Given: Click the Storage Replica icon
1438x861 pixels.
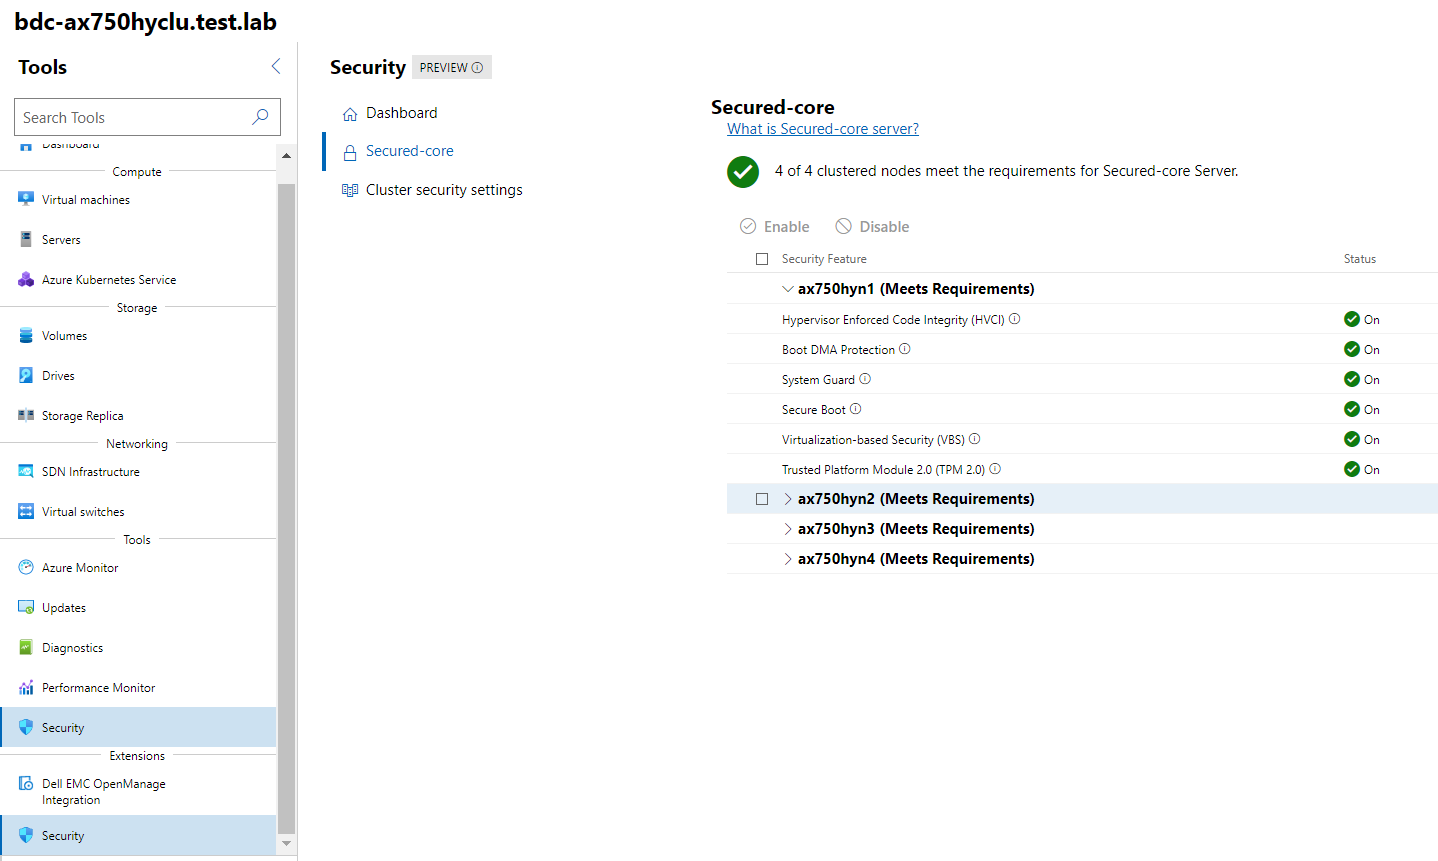Looking at the screenshot, I should (26, 415).
